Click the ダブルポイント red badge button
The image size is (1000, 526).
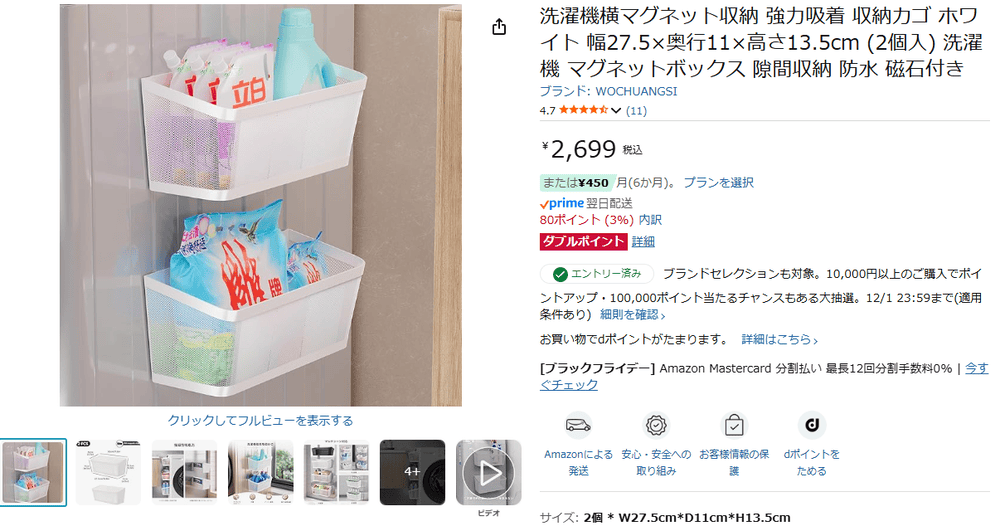tap(584, 241)
